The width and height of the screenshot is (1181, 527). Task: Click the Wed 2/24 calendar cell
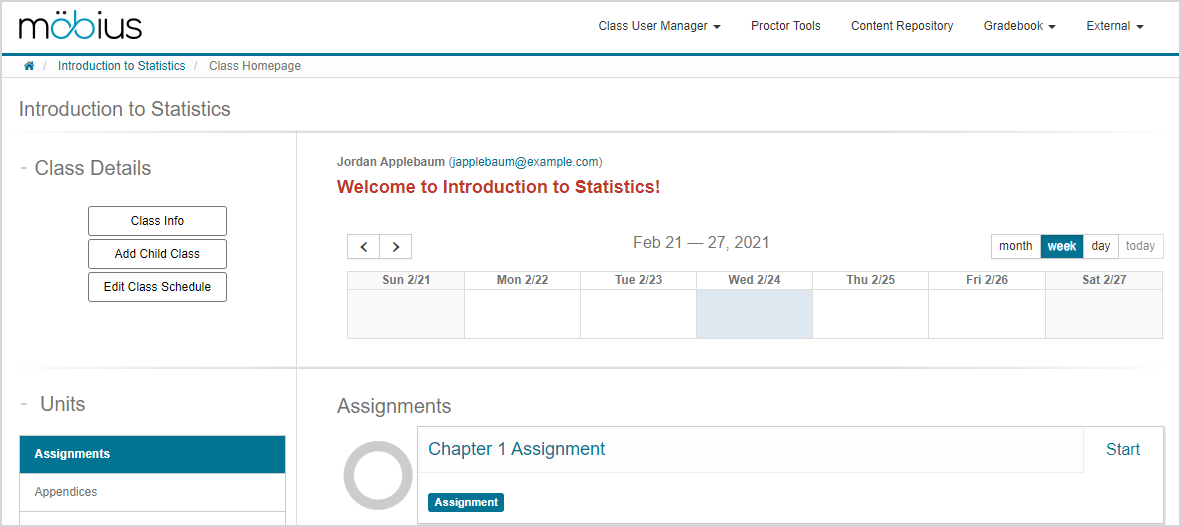coord(754,314)
